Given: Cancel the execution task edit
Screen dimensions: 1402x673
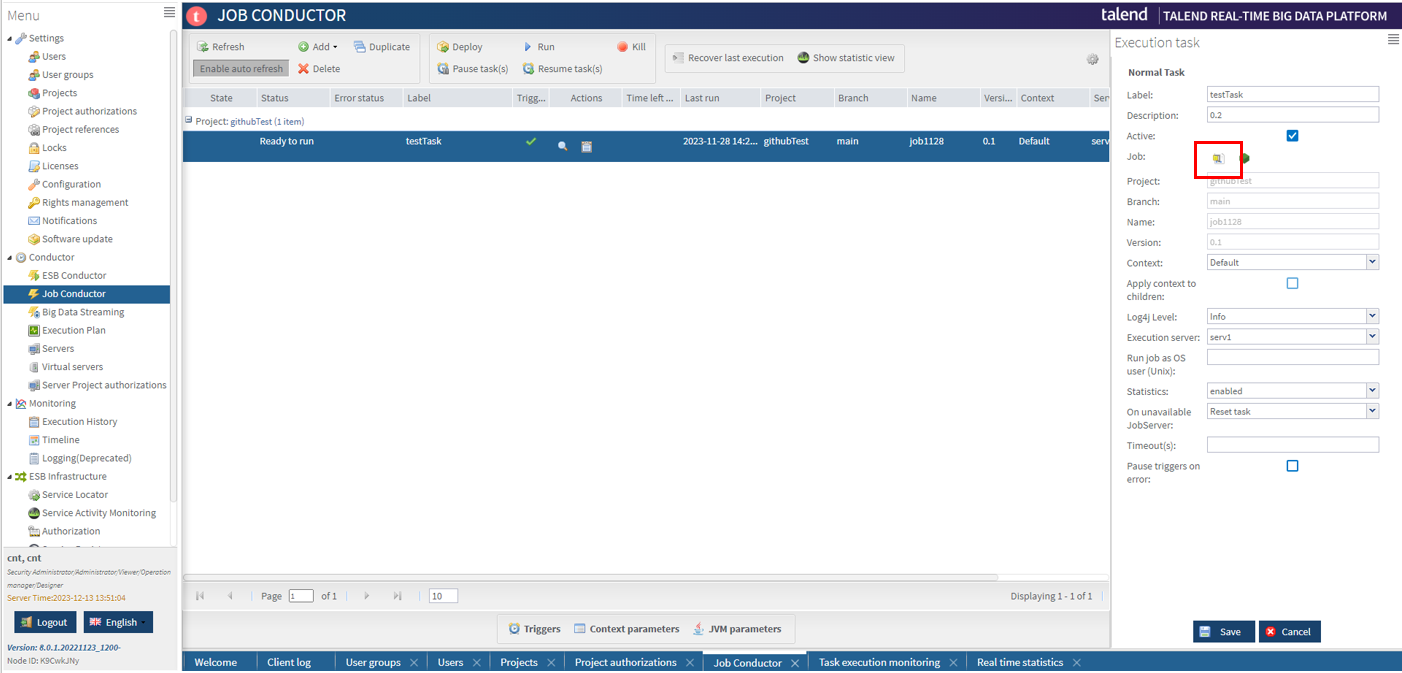Looking at the screenshot, I should [x=1289, y=632].
